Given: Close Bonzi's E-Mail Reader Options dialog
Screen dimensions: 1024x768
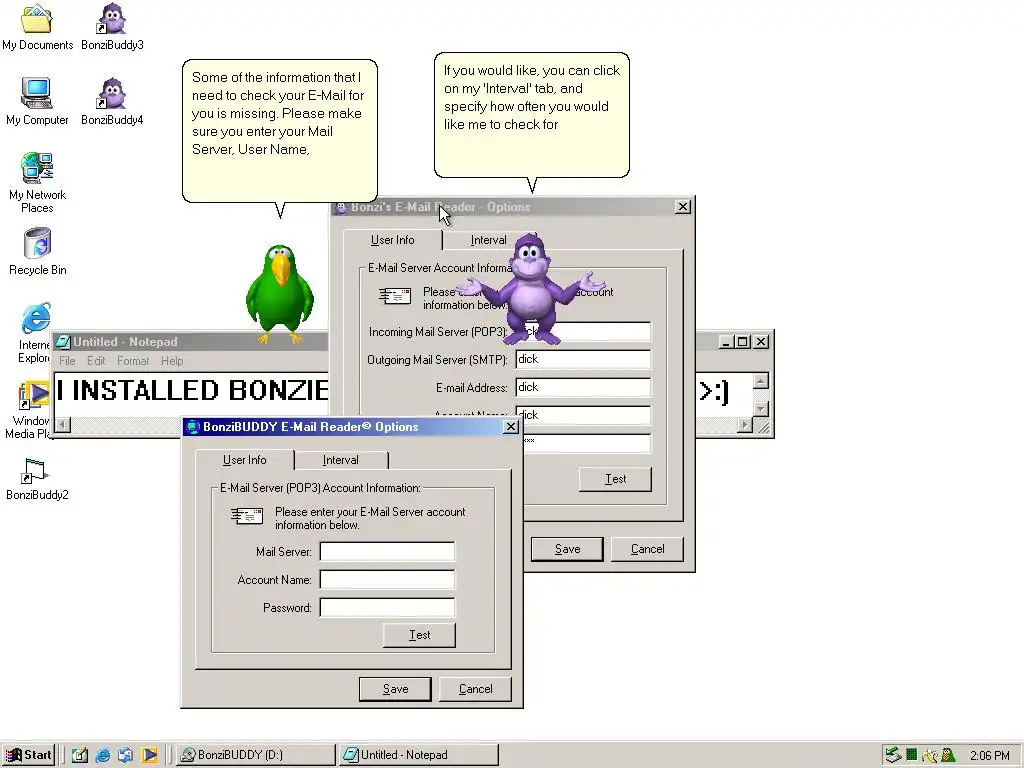Looking at the screenshot, I should click(683, 207).
